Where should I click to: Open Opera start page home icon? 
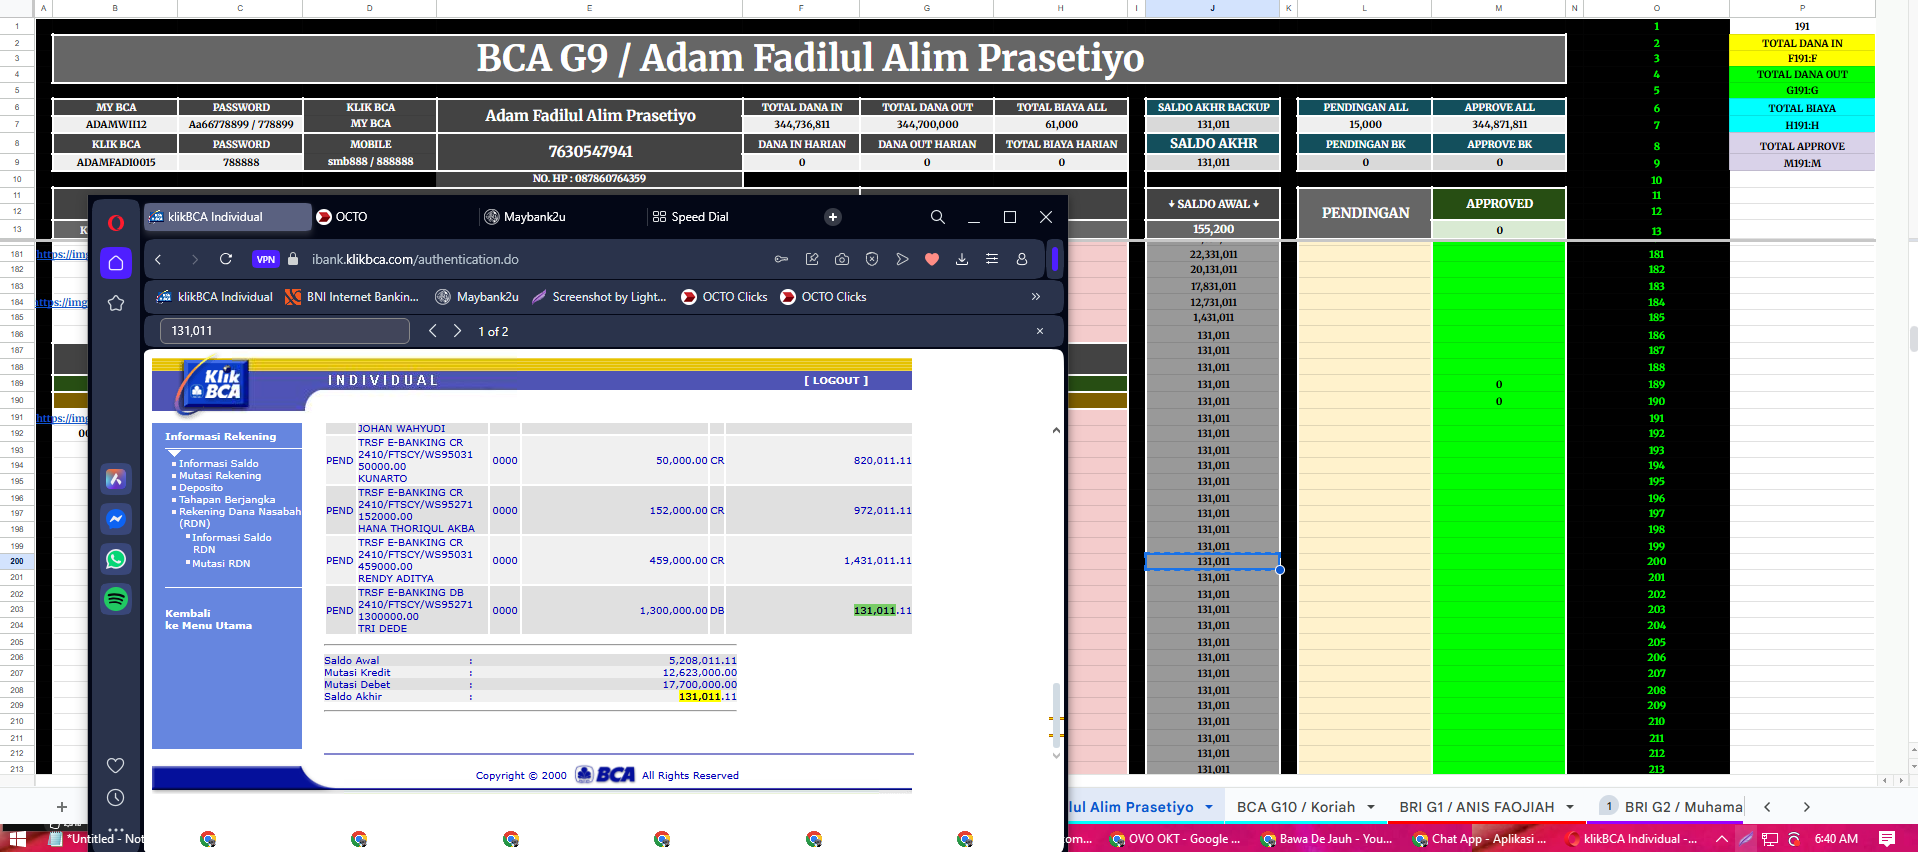click(x=116, y=263)
